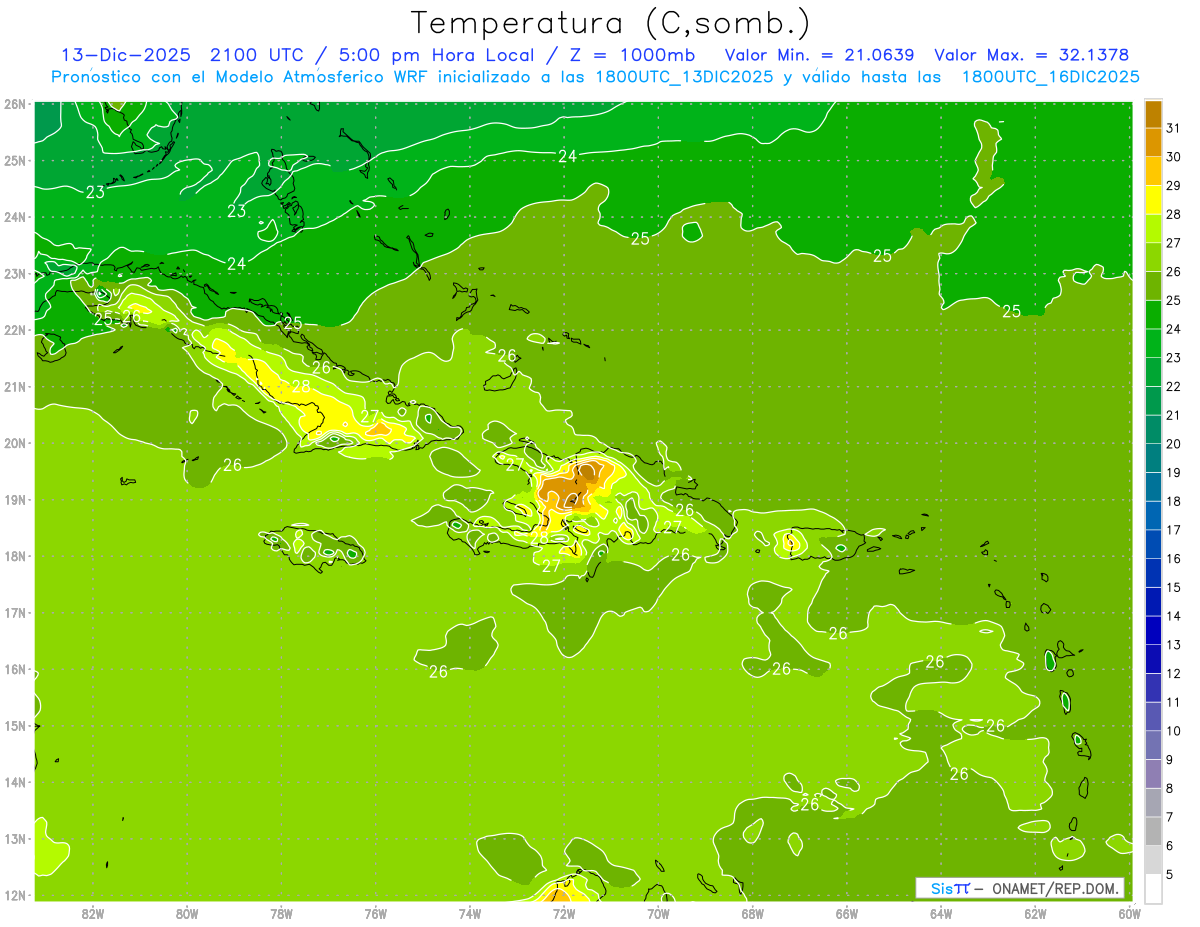
Task: Click the 70W longitude label
Action: tap(658, 912)
